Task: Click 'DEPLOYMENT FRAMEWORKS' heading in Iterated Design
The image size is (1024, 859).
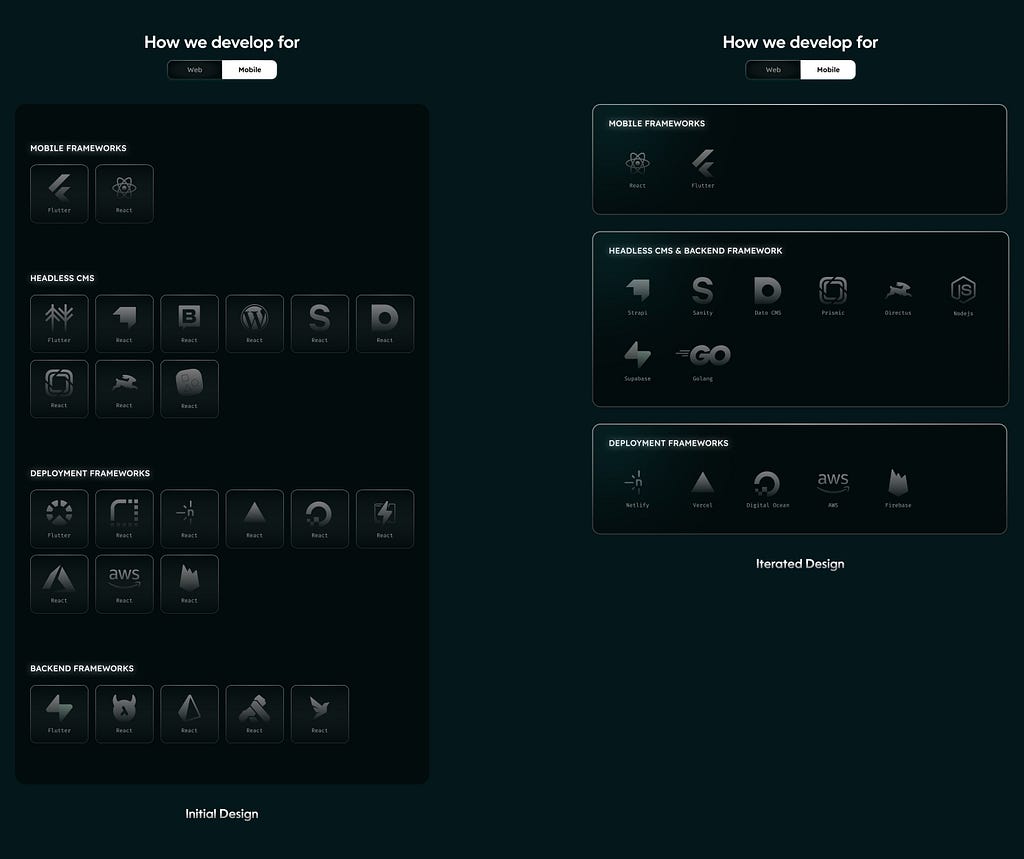Action: [x=668, y=443]
